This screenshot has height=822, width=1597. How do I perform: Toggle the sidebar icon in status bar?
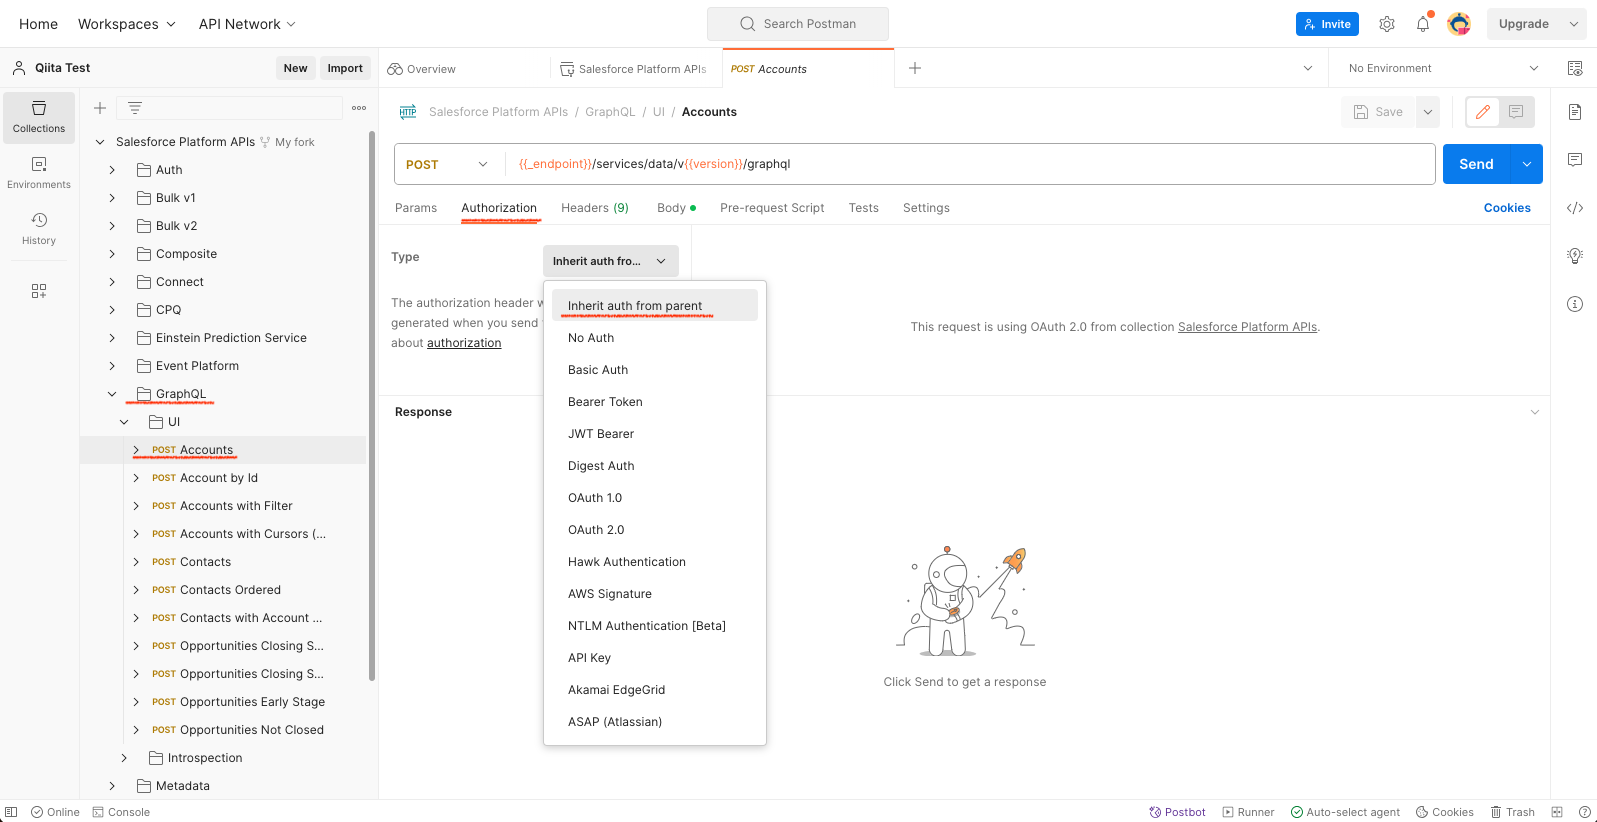pyautogui.click(x=11, y=812)
